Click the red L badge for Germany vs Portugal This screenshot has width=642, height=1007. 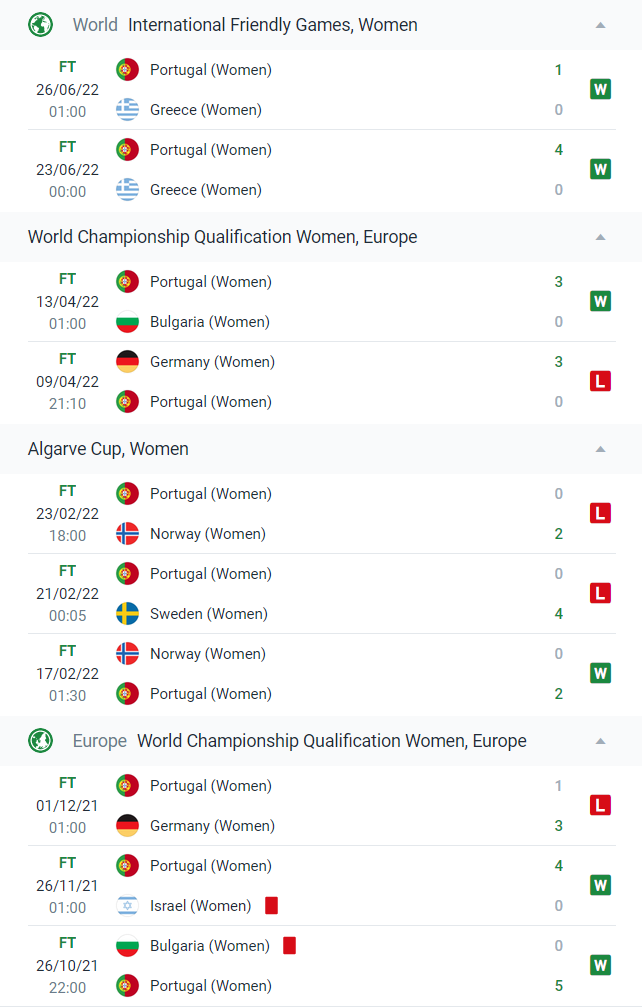(x=600, y=381)
